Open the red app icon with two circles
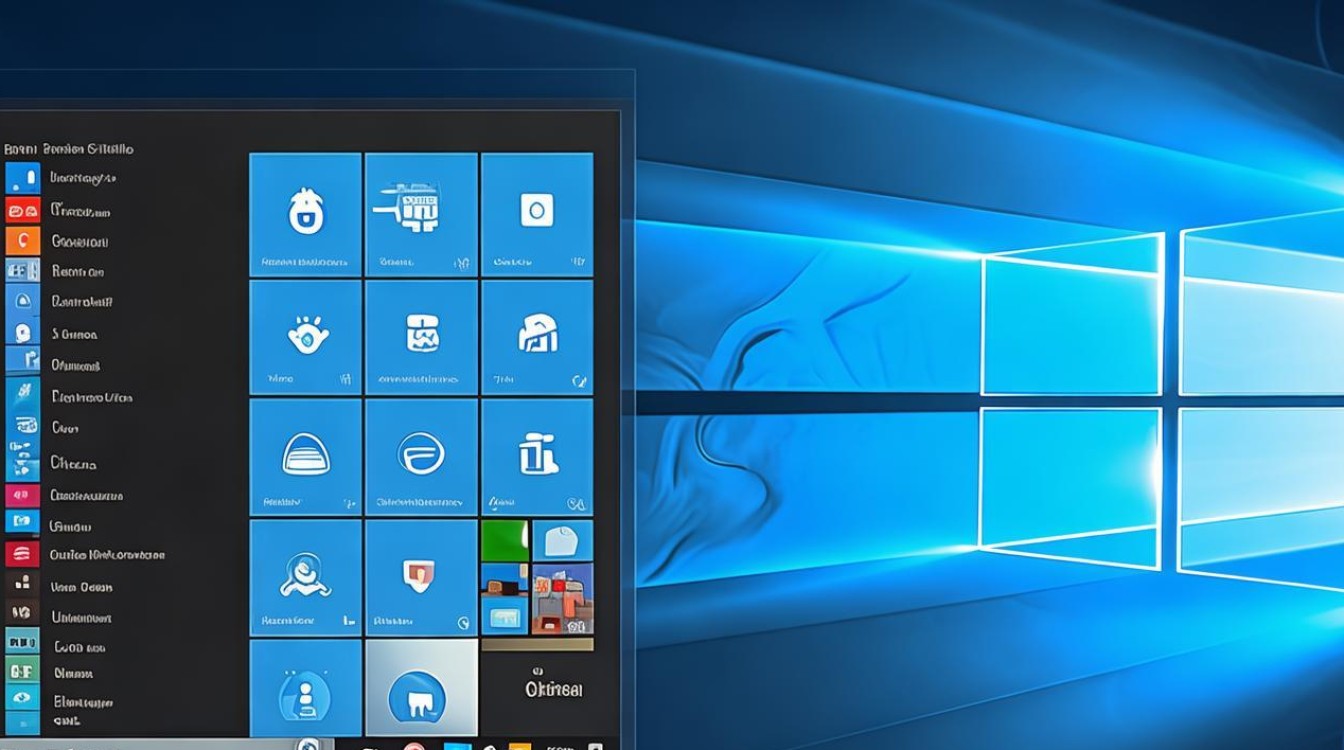 click(x=23, y=210)
